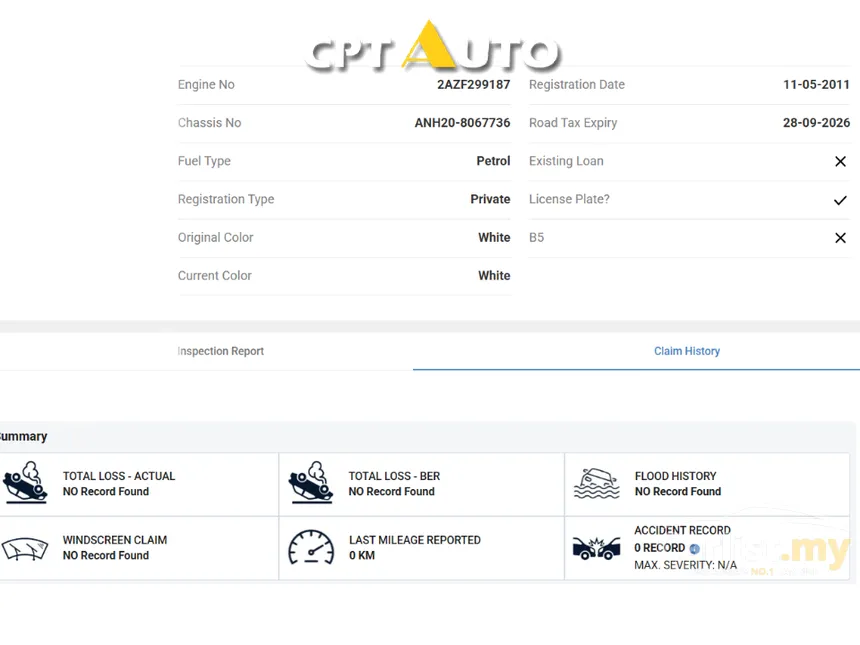This screenshot has width=860, height=645.
Task: Click the Existing Loan cross mark
Action: 840,161
